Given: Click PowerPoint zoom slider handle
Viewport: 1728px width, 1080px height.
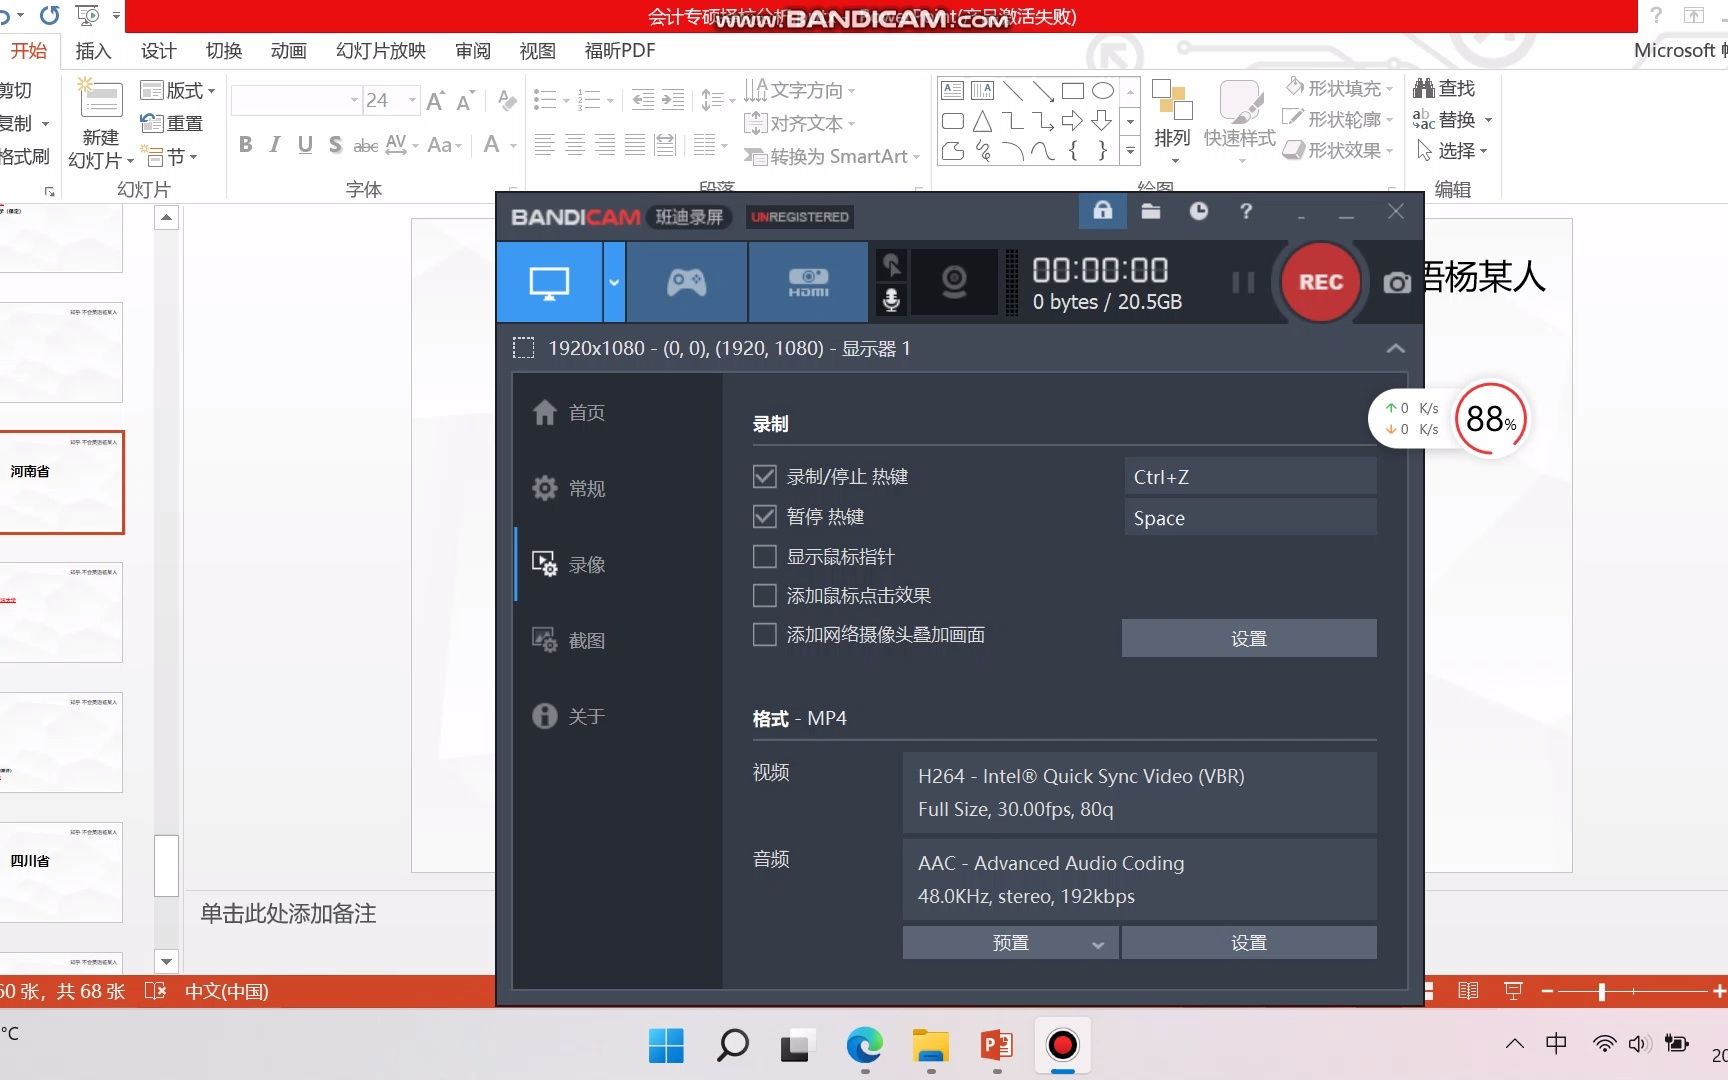Looking at the screenshot, I should (1602, 991).
